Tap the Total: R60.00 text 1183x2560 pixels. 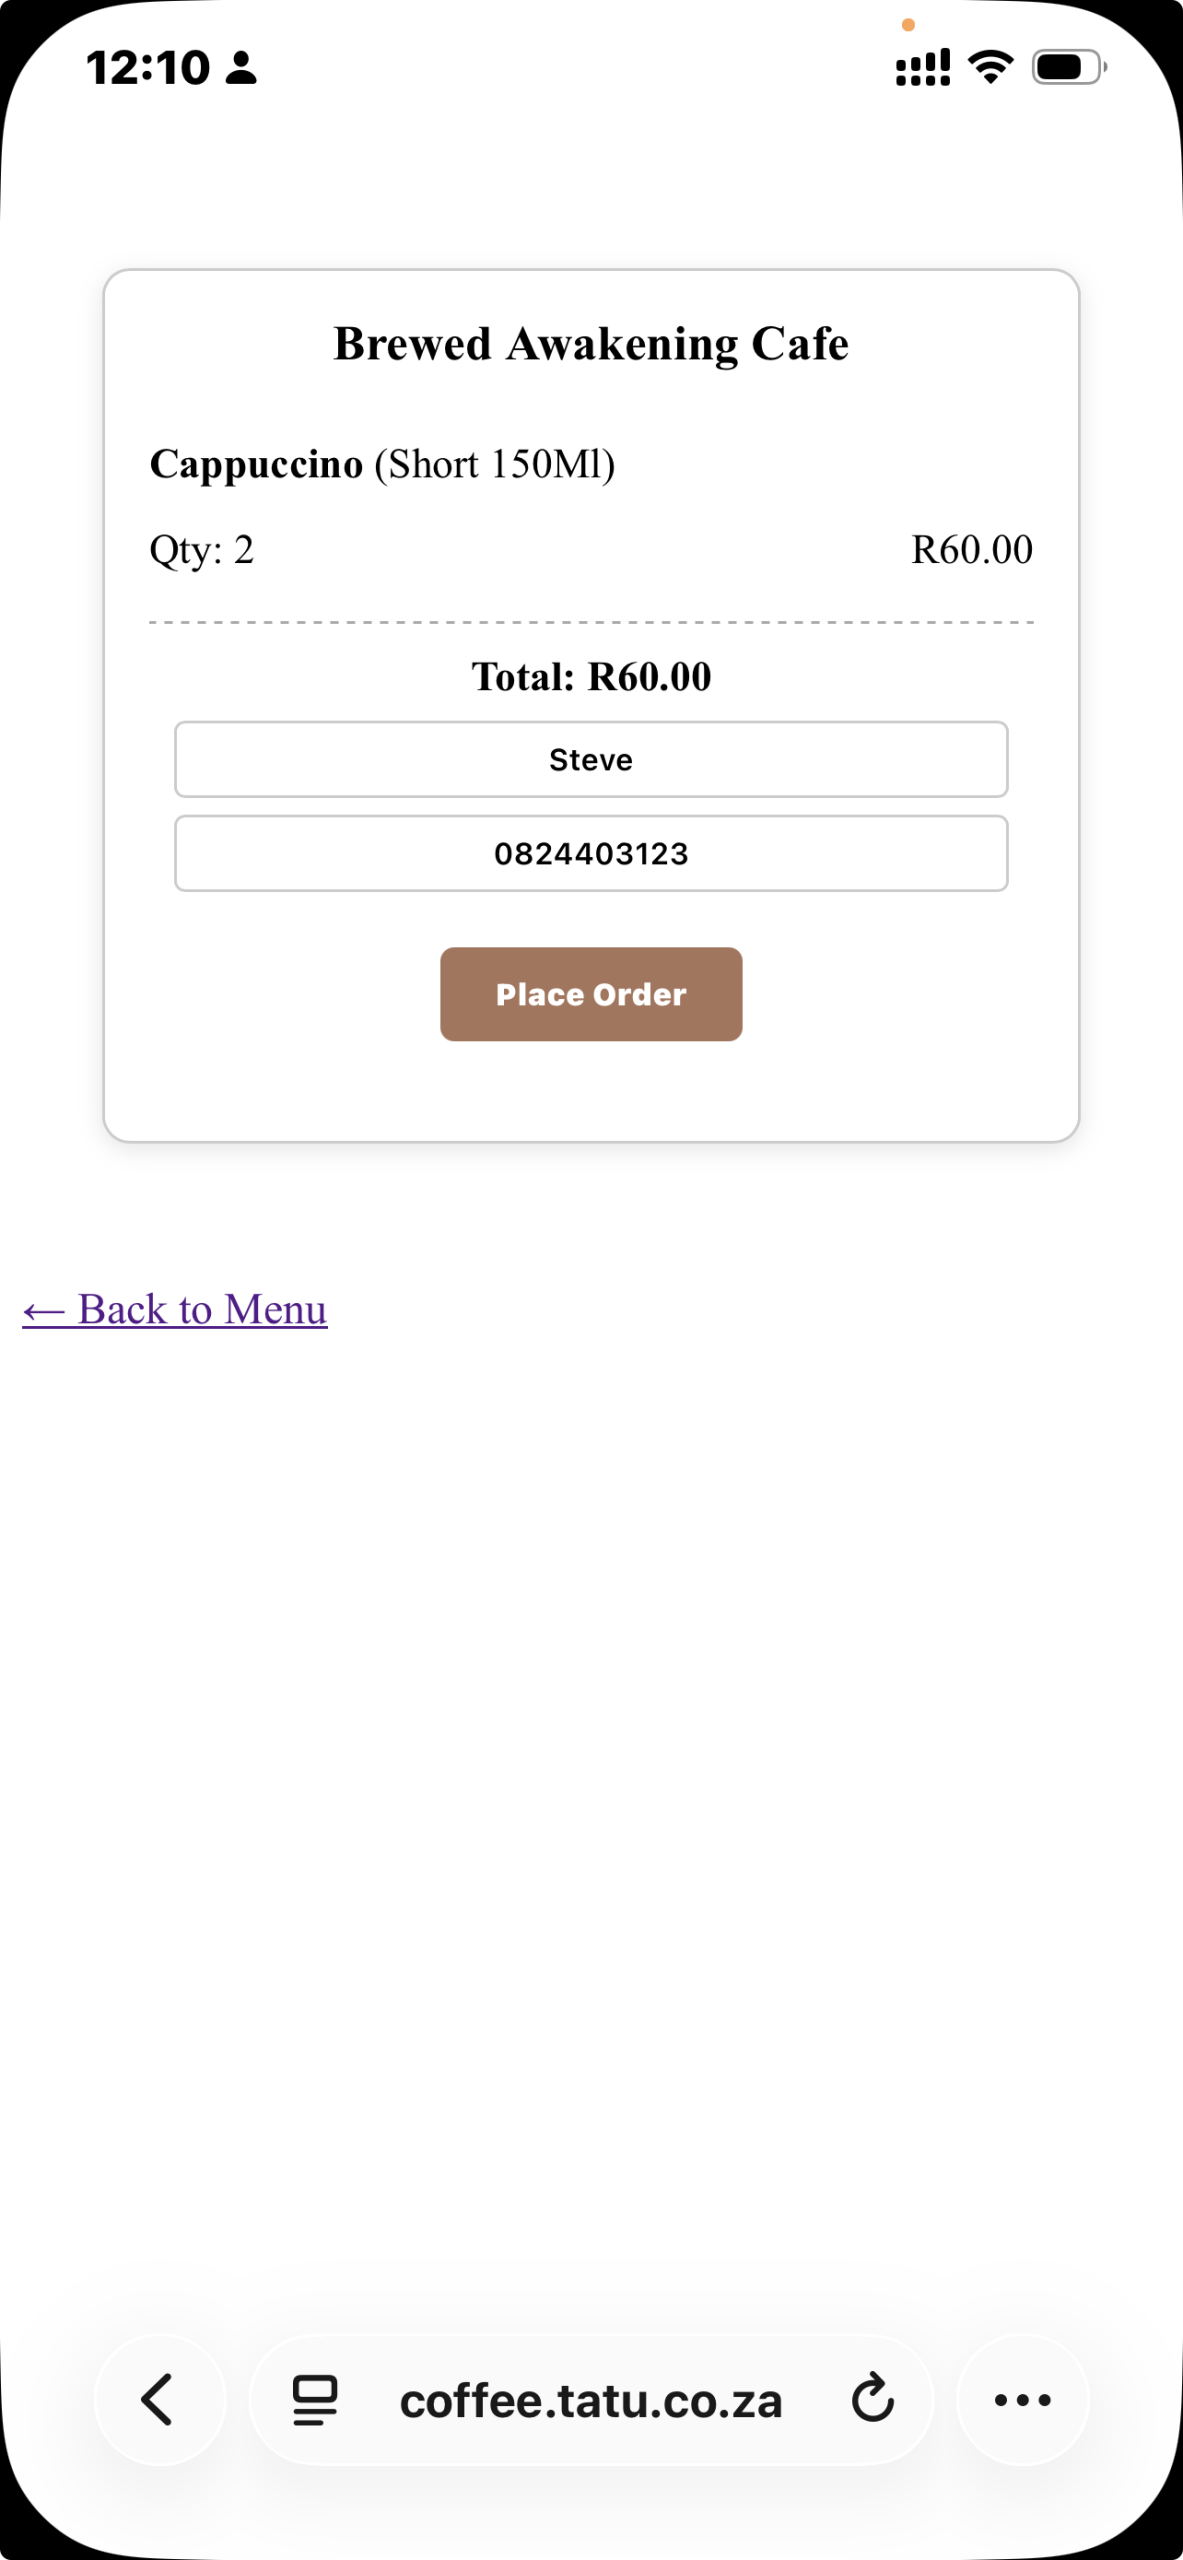(591, 677)
